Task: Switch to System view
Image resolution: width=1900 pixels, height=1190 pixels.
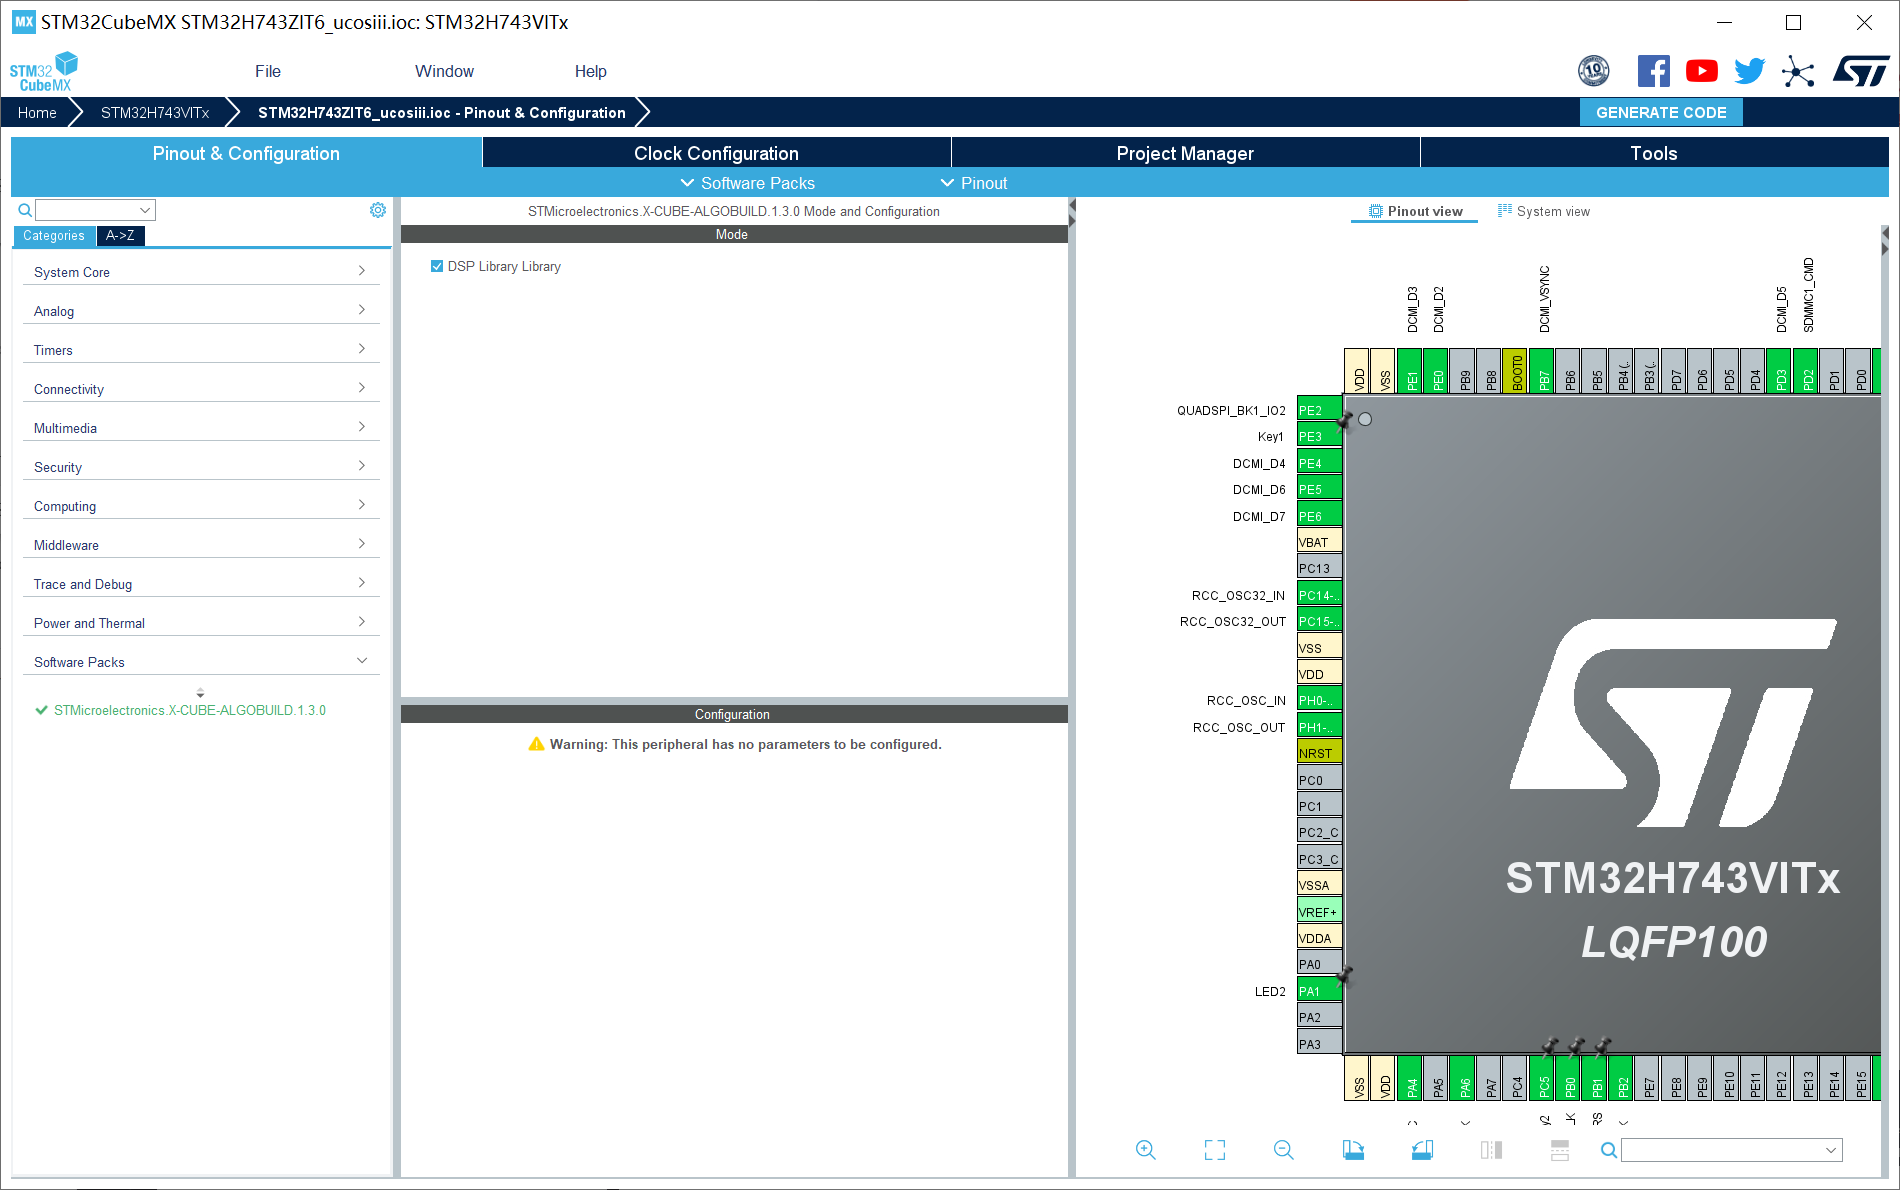Action: click(1544, 211)
